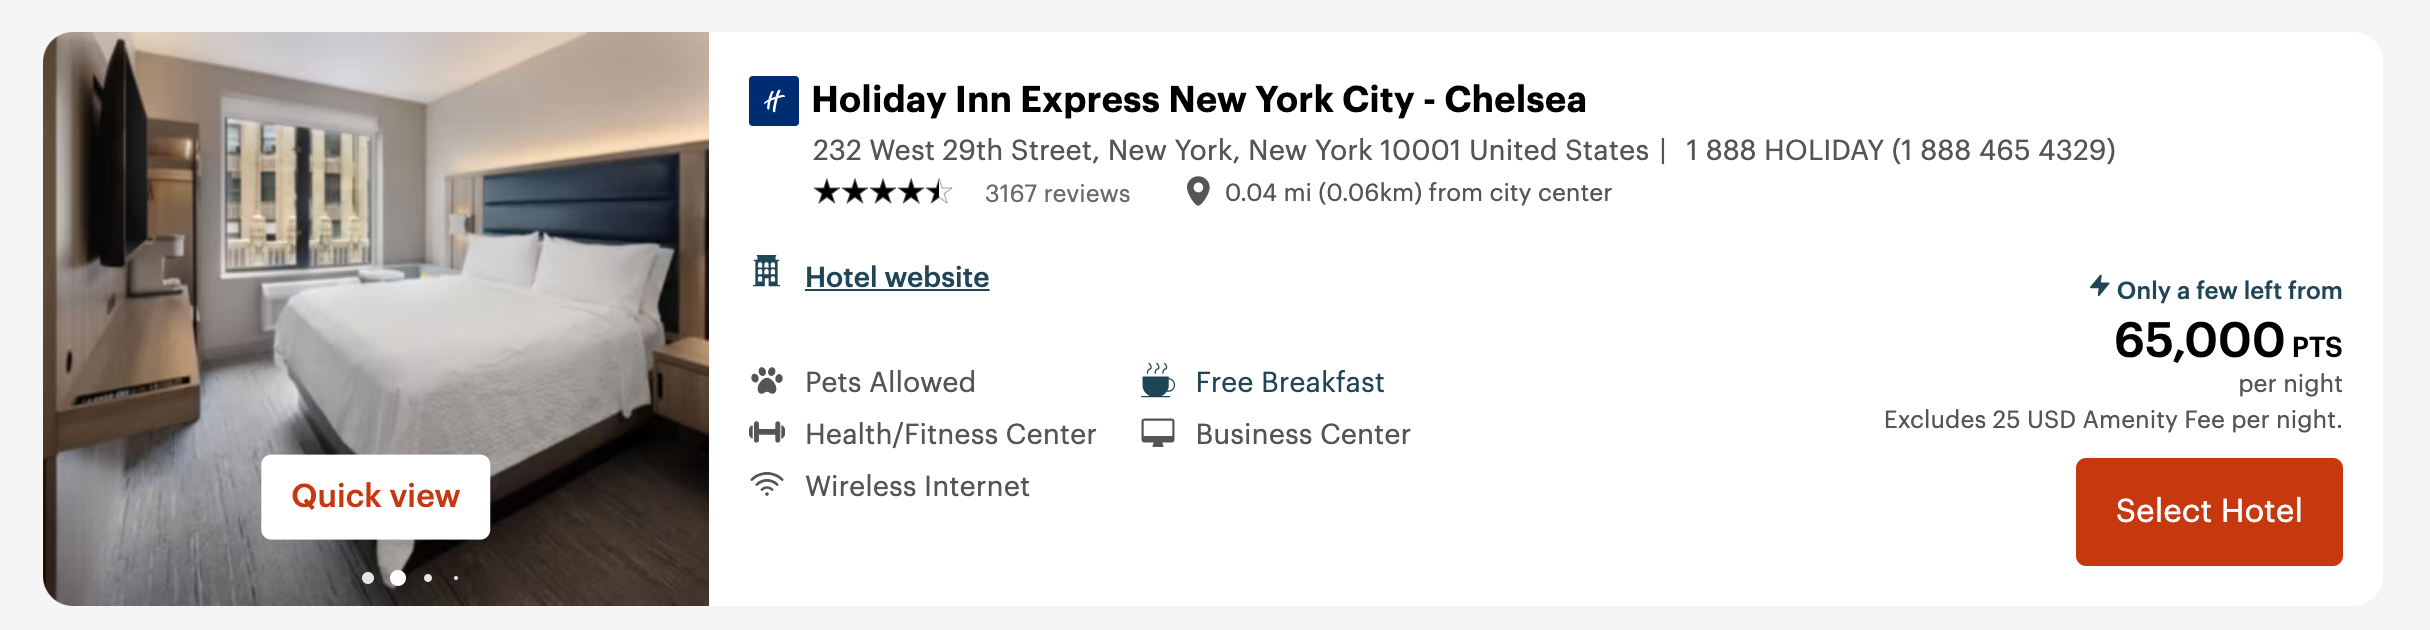Open the 3167 reviews link
The image size is (2430, 630).
click(1055, 192)
